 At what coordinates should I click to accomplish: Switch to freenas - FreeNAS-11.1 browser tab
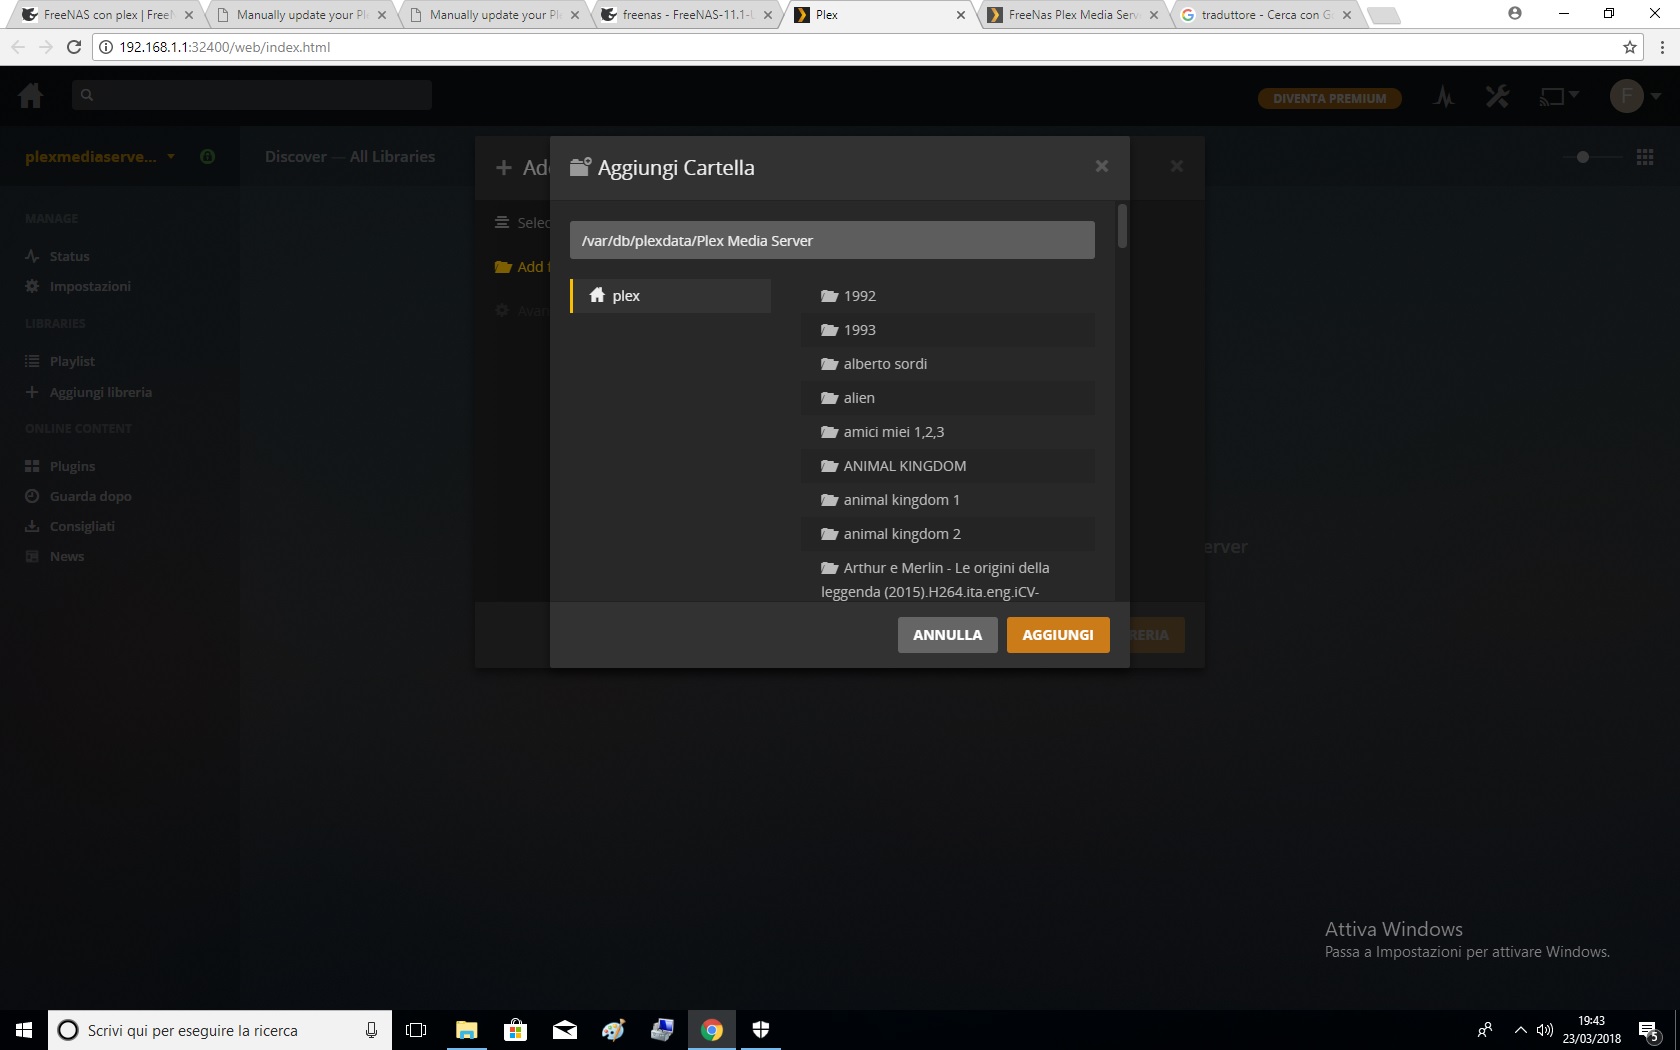pyautogui.click(x=686, y=15)
